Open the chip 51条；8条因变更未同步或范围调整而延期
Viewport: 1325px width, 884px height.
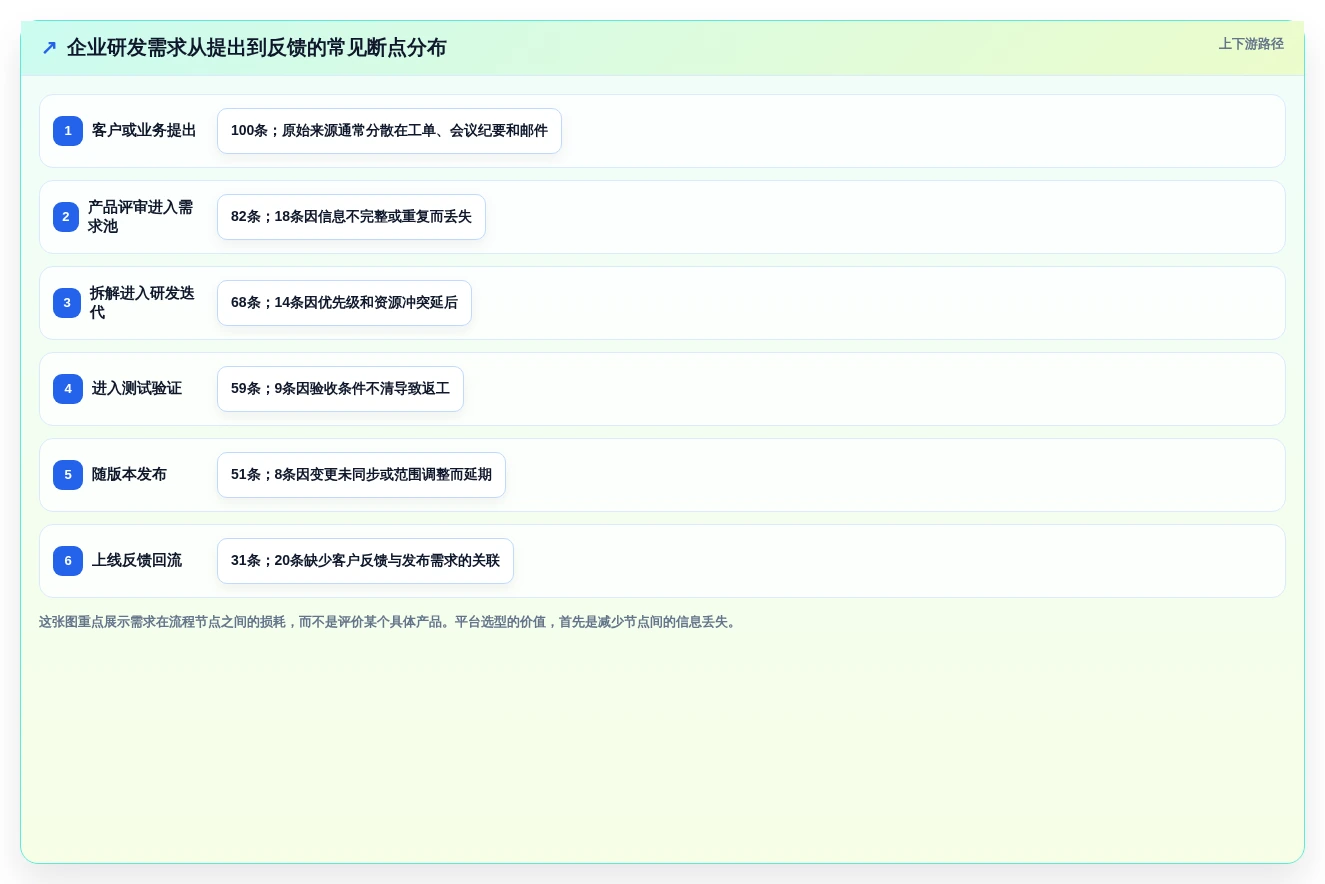361,475
